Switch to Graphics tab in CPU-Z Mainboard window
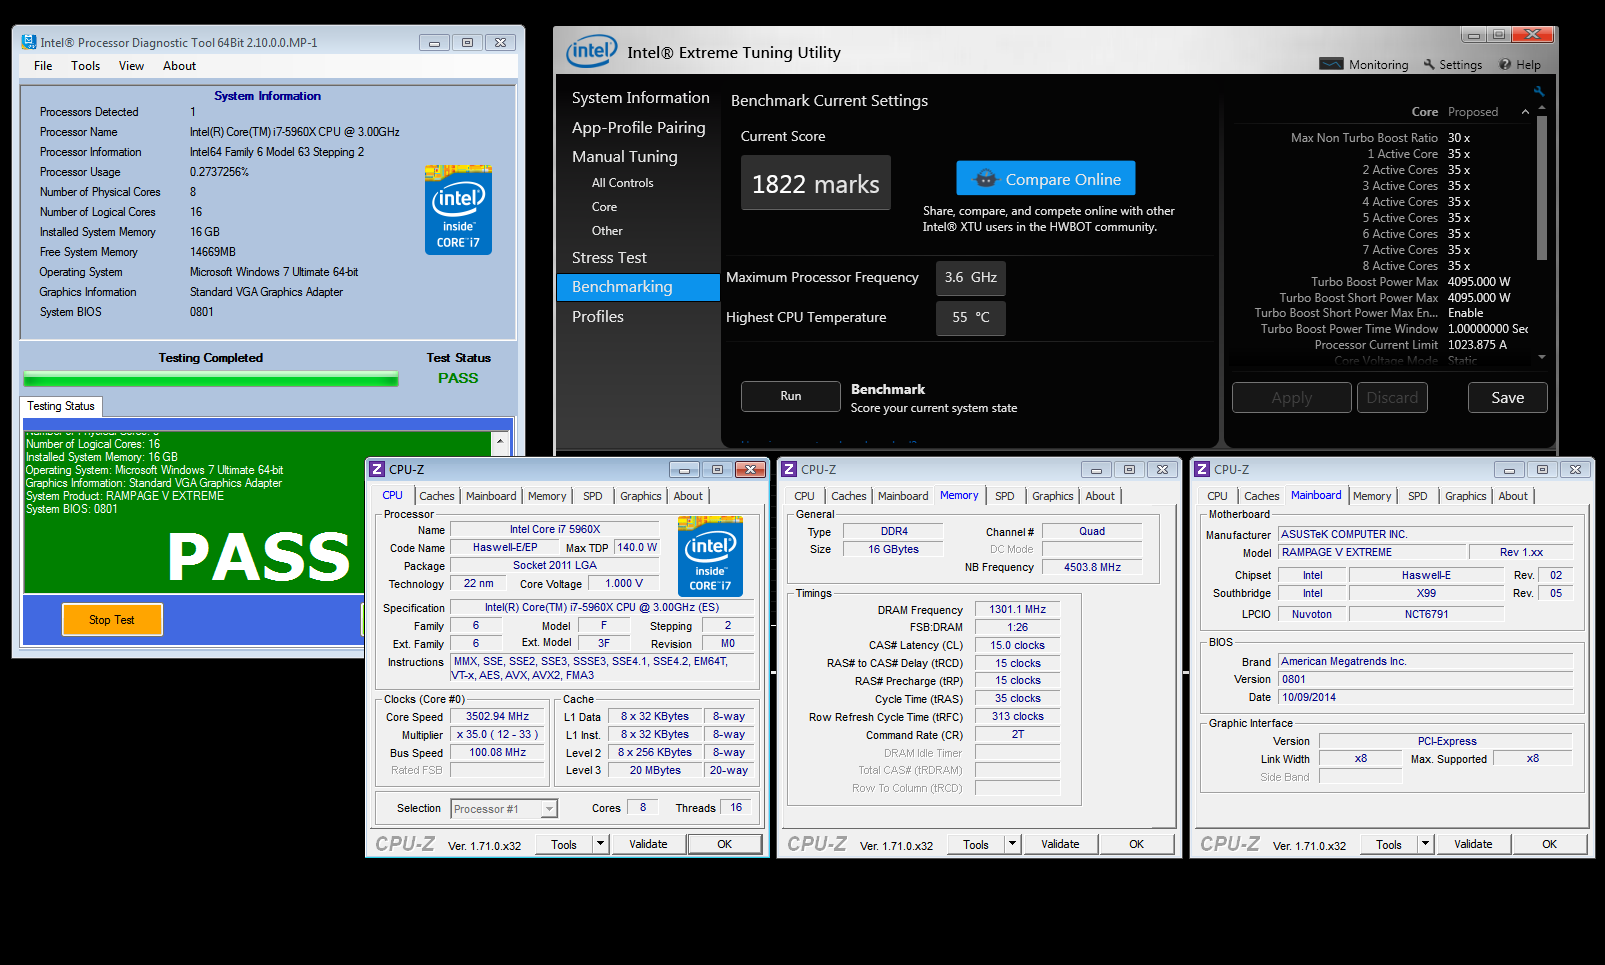The image size is (1605, 965). pos(1465,496)
